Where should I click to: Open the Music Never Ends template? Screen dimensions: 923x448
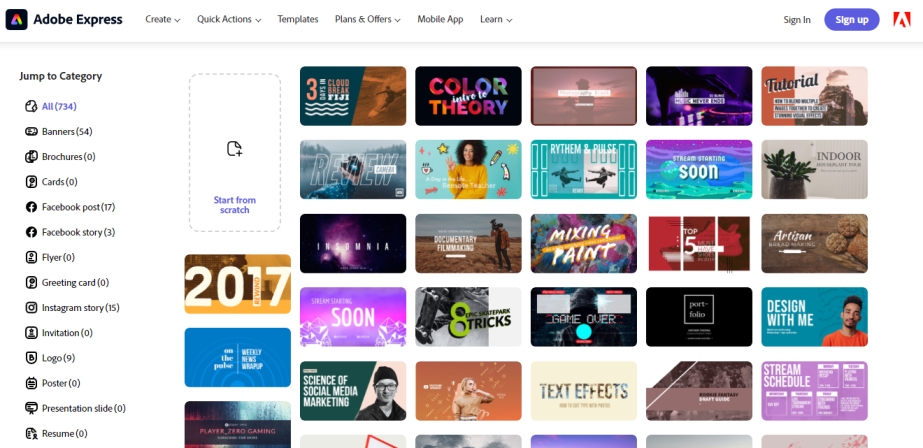click(x=699, y=96)
